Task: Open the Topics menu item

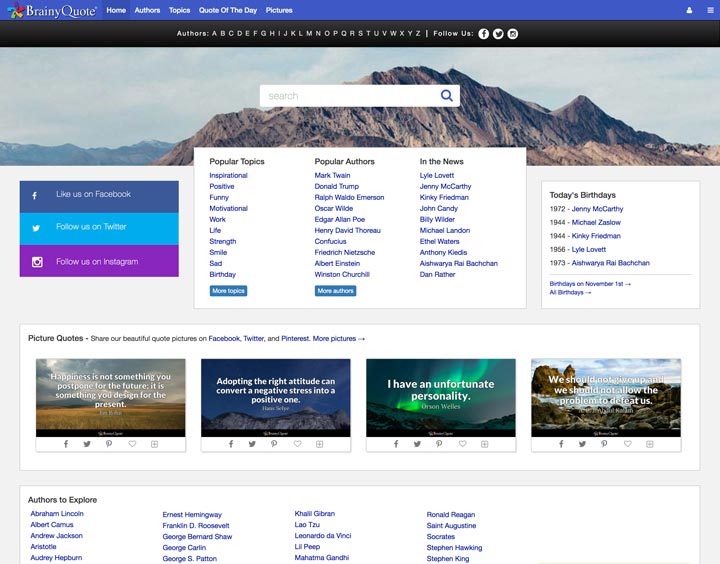Action: click(x=180, y=10)
